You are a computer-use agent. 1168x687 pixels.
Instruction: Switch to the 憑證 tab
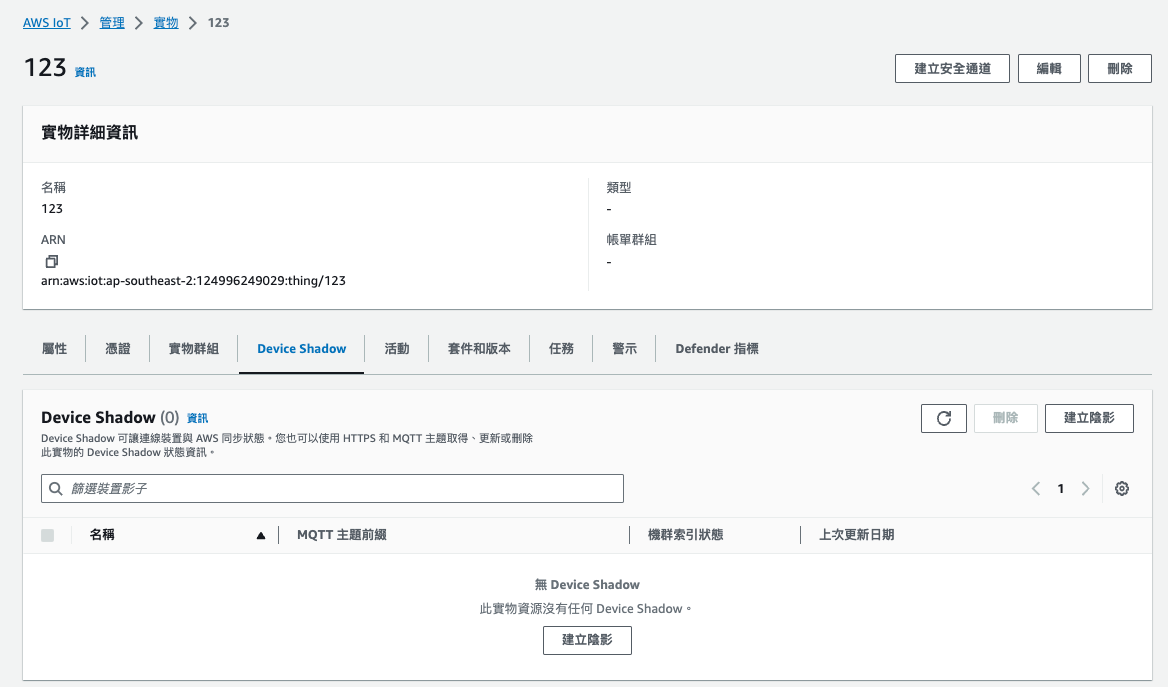point(117,348)
